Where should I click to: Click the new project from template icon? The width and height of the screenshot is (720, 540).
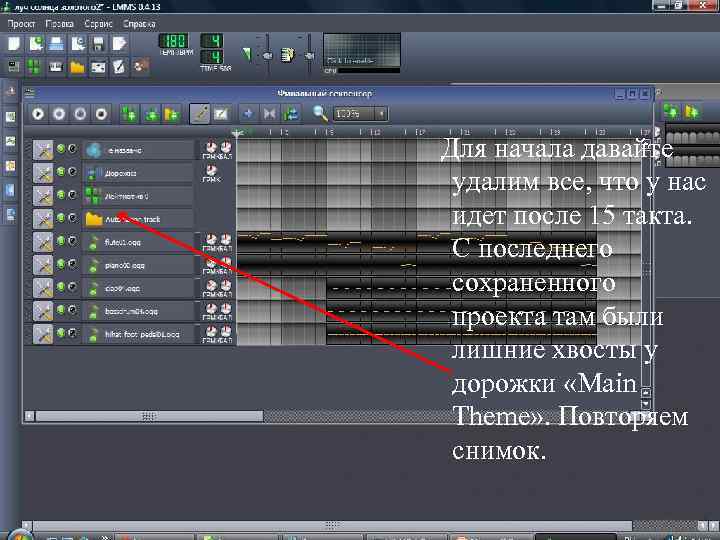pyautogui.click(x=35, y=44)
